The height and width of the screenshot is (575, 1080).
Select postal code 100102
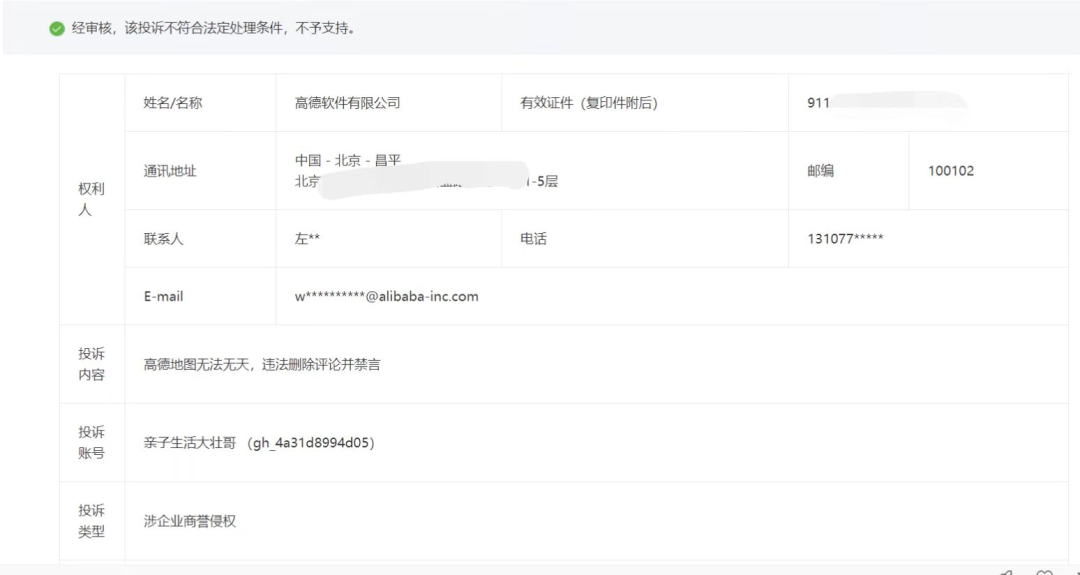951,171
